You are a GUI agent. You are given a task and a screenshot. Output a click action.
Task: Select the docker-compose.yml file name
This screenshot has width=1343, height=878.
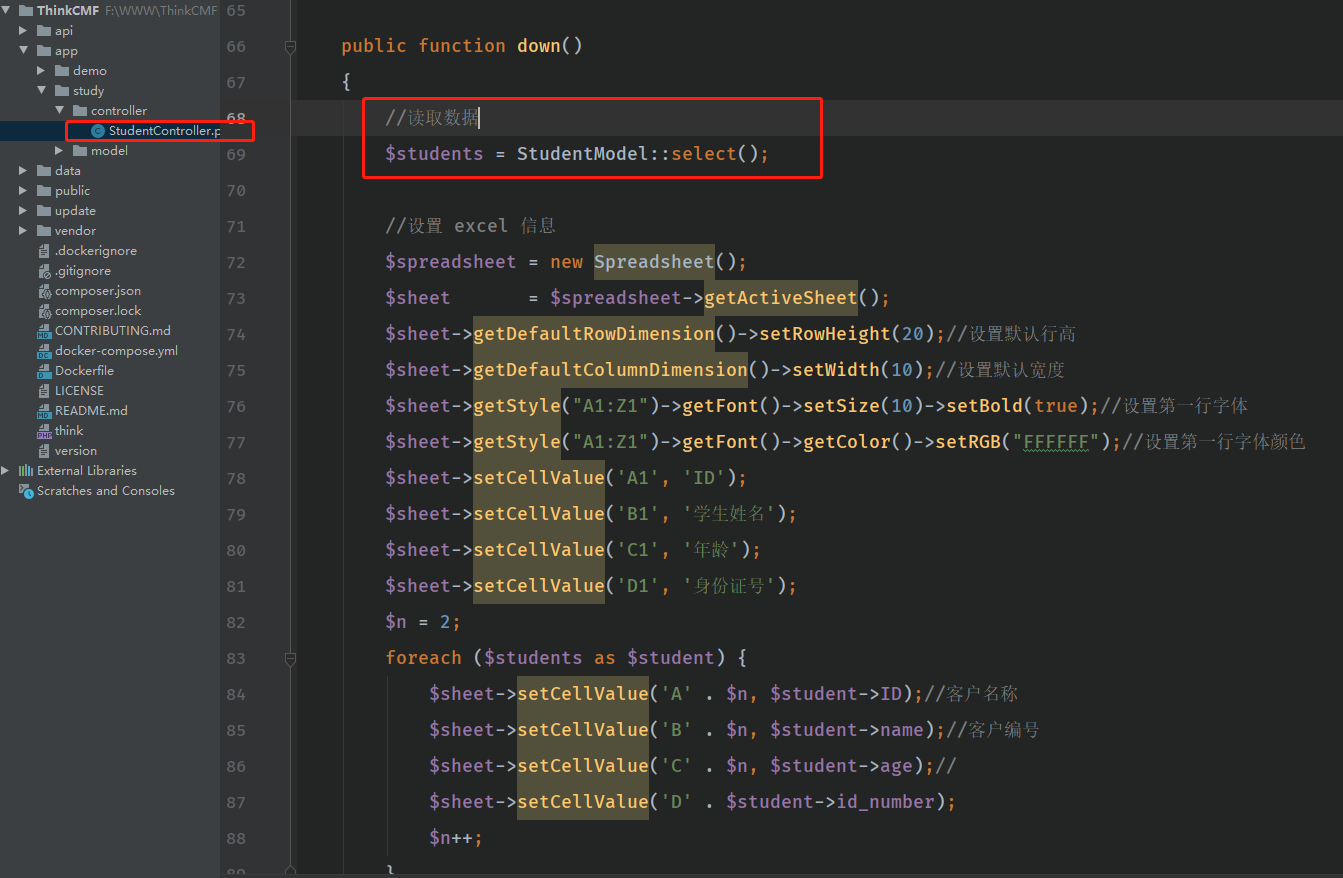(x=116, y=351)
